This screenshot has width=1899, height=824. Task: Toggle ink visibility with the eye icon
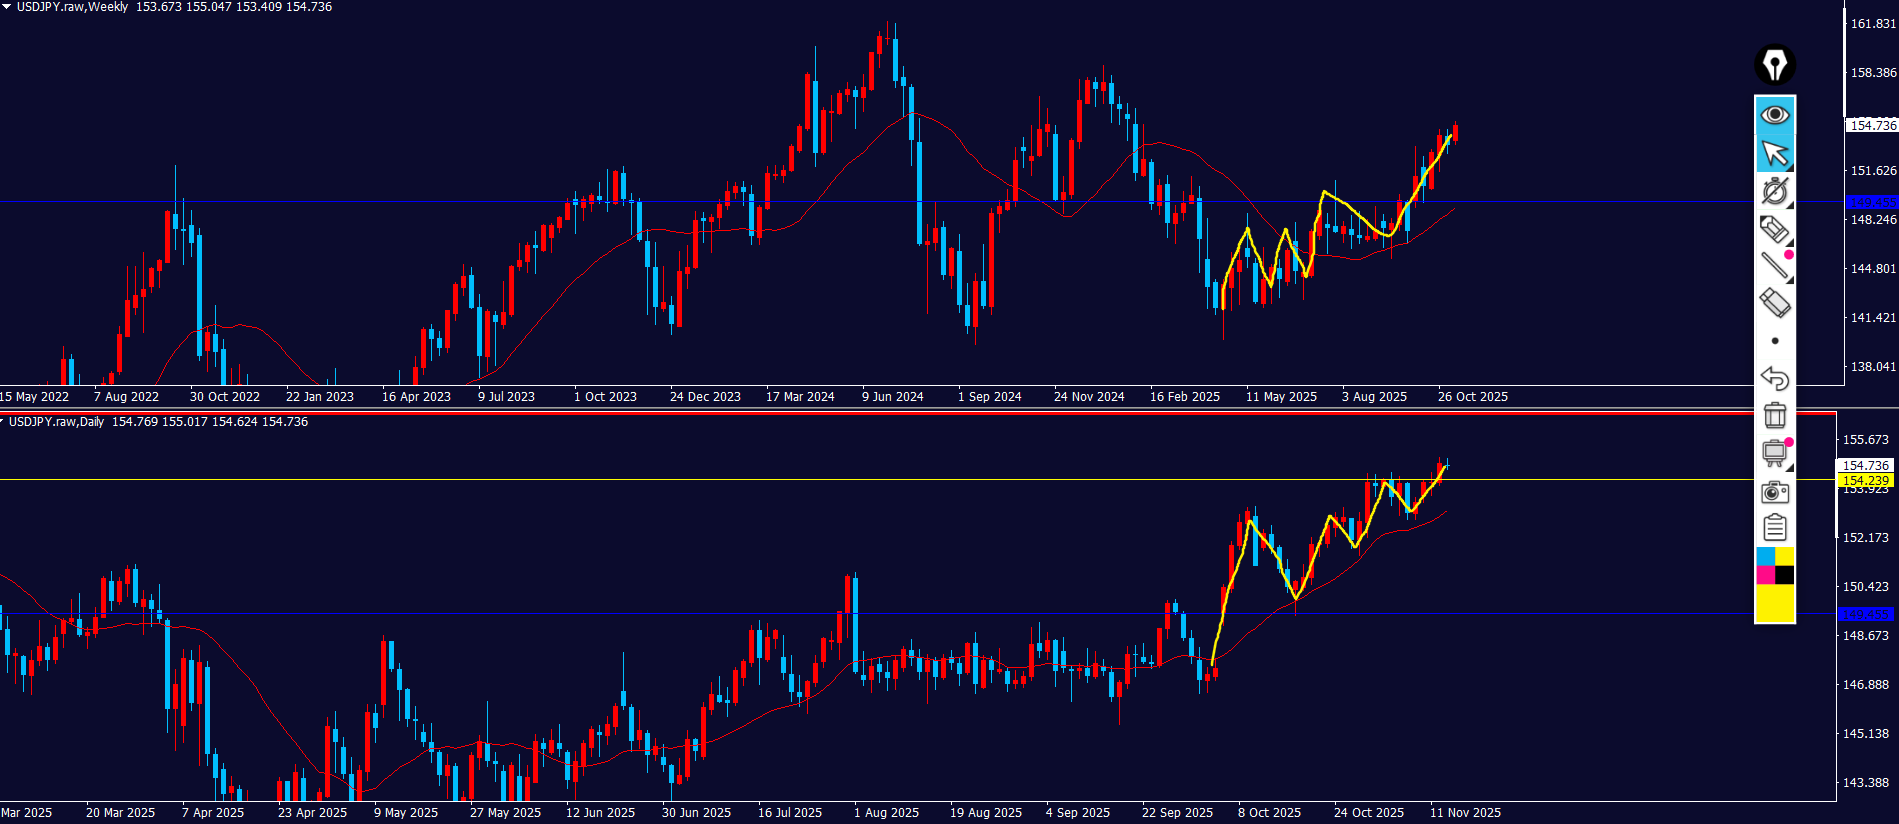click(x=1775, y=115)
